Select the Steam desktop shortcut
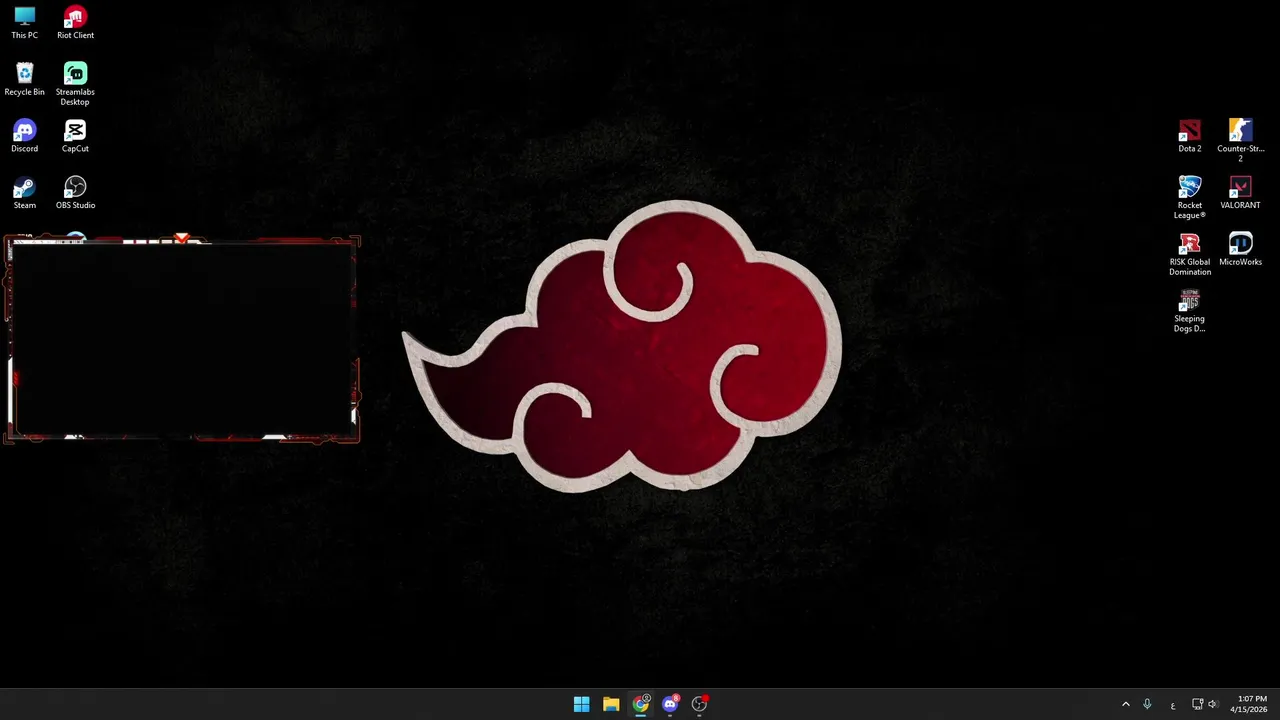The image size is (1280, 720). coord(25,194)
